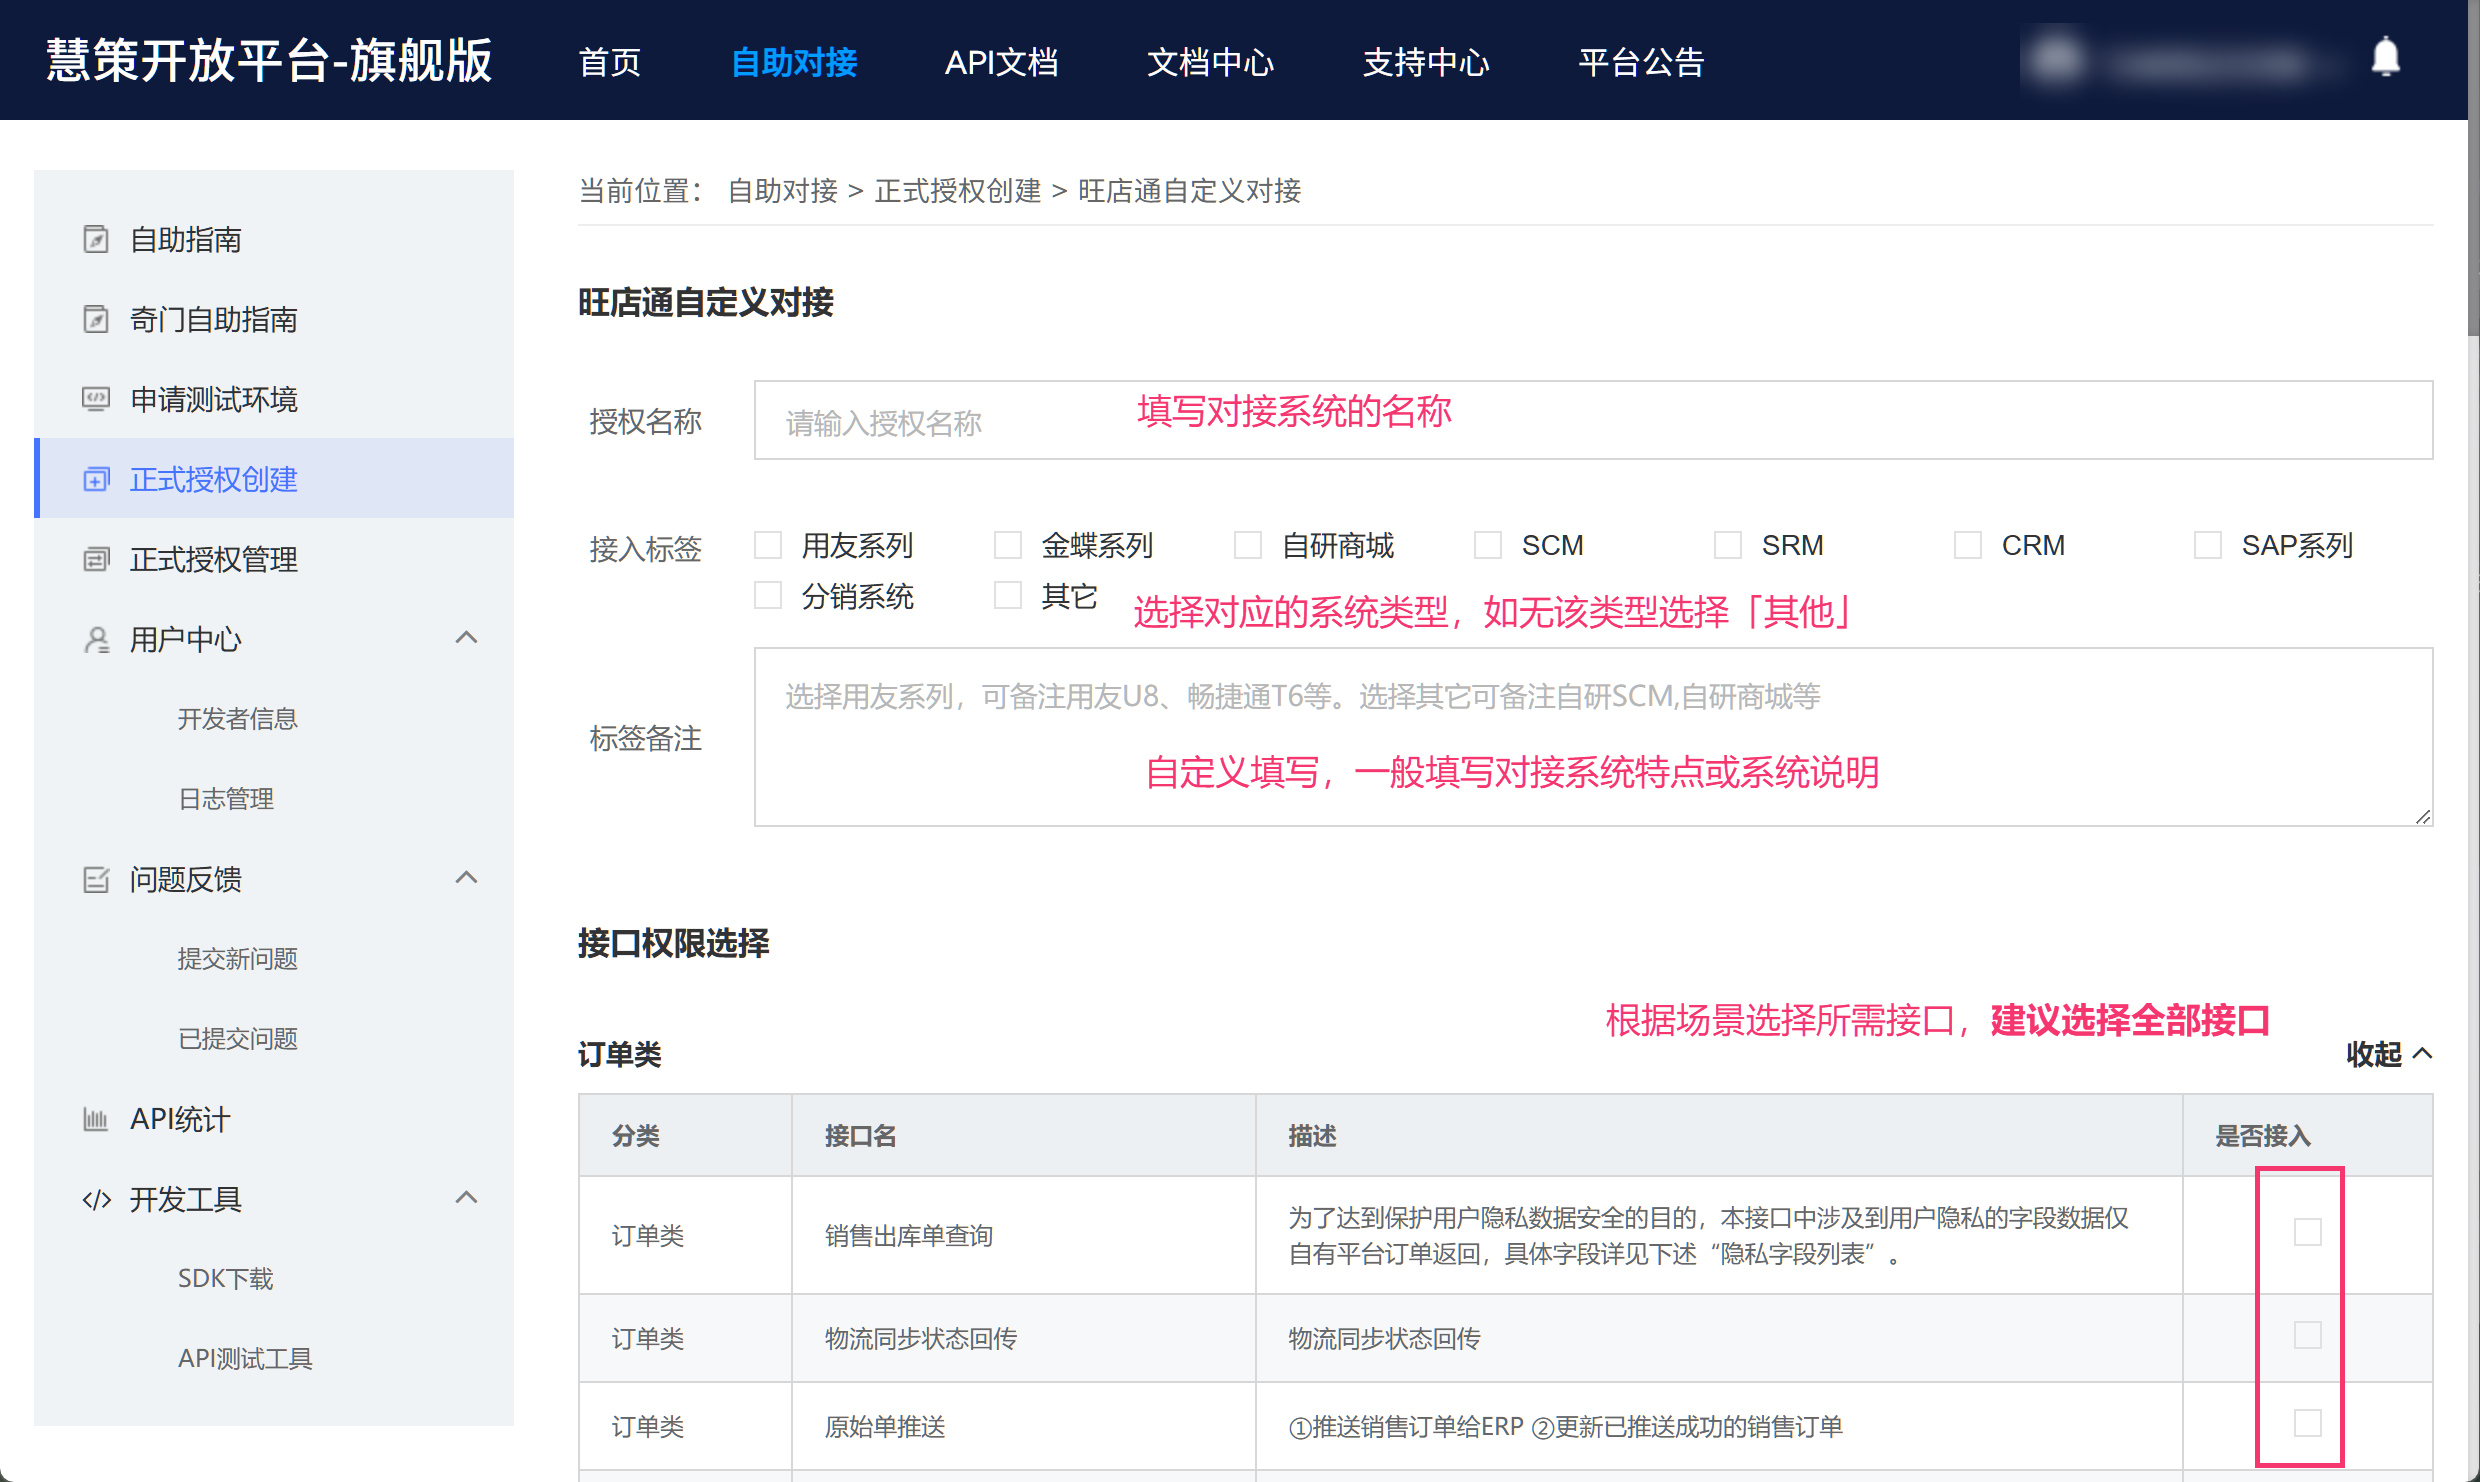Screen dimensions: 2480x1482
Task: Open 开发者信息 under 用户中心
Action: tap(238, 719)
